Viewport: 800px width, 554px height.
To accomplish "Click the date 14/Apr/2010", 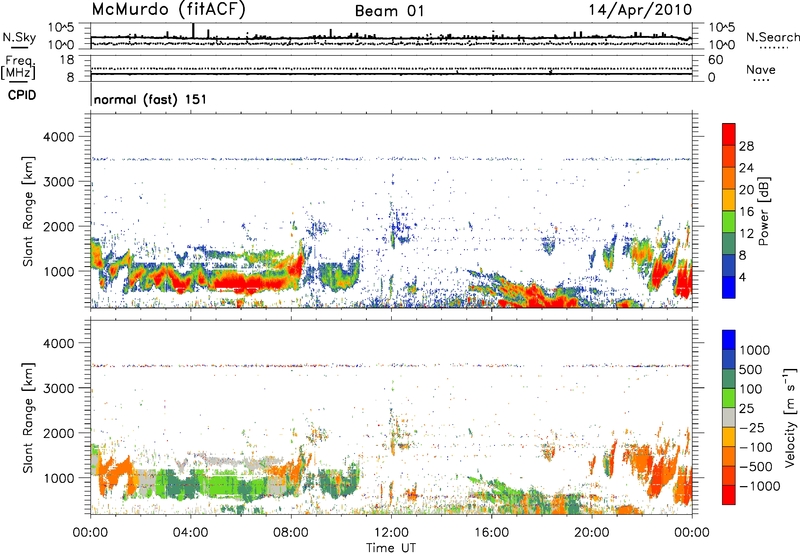I will point(640,10).
